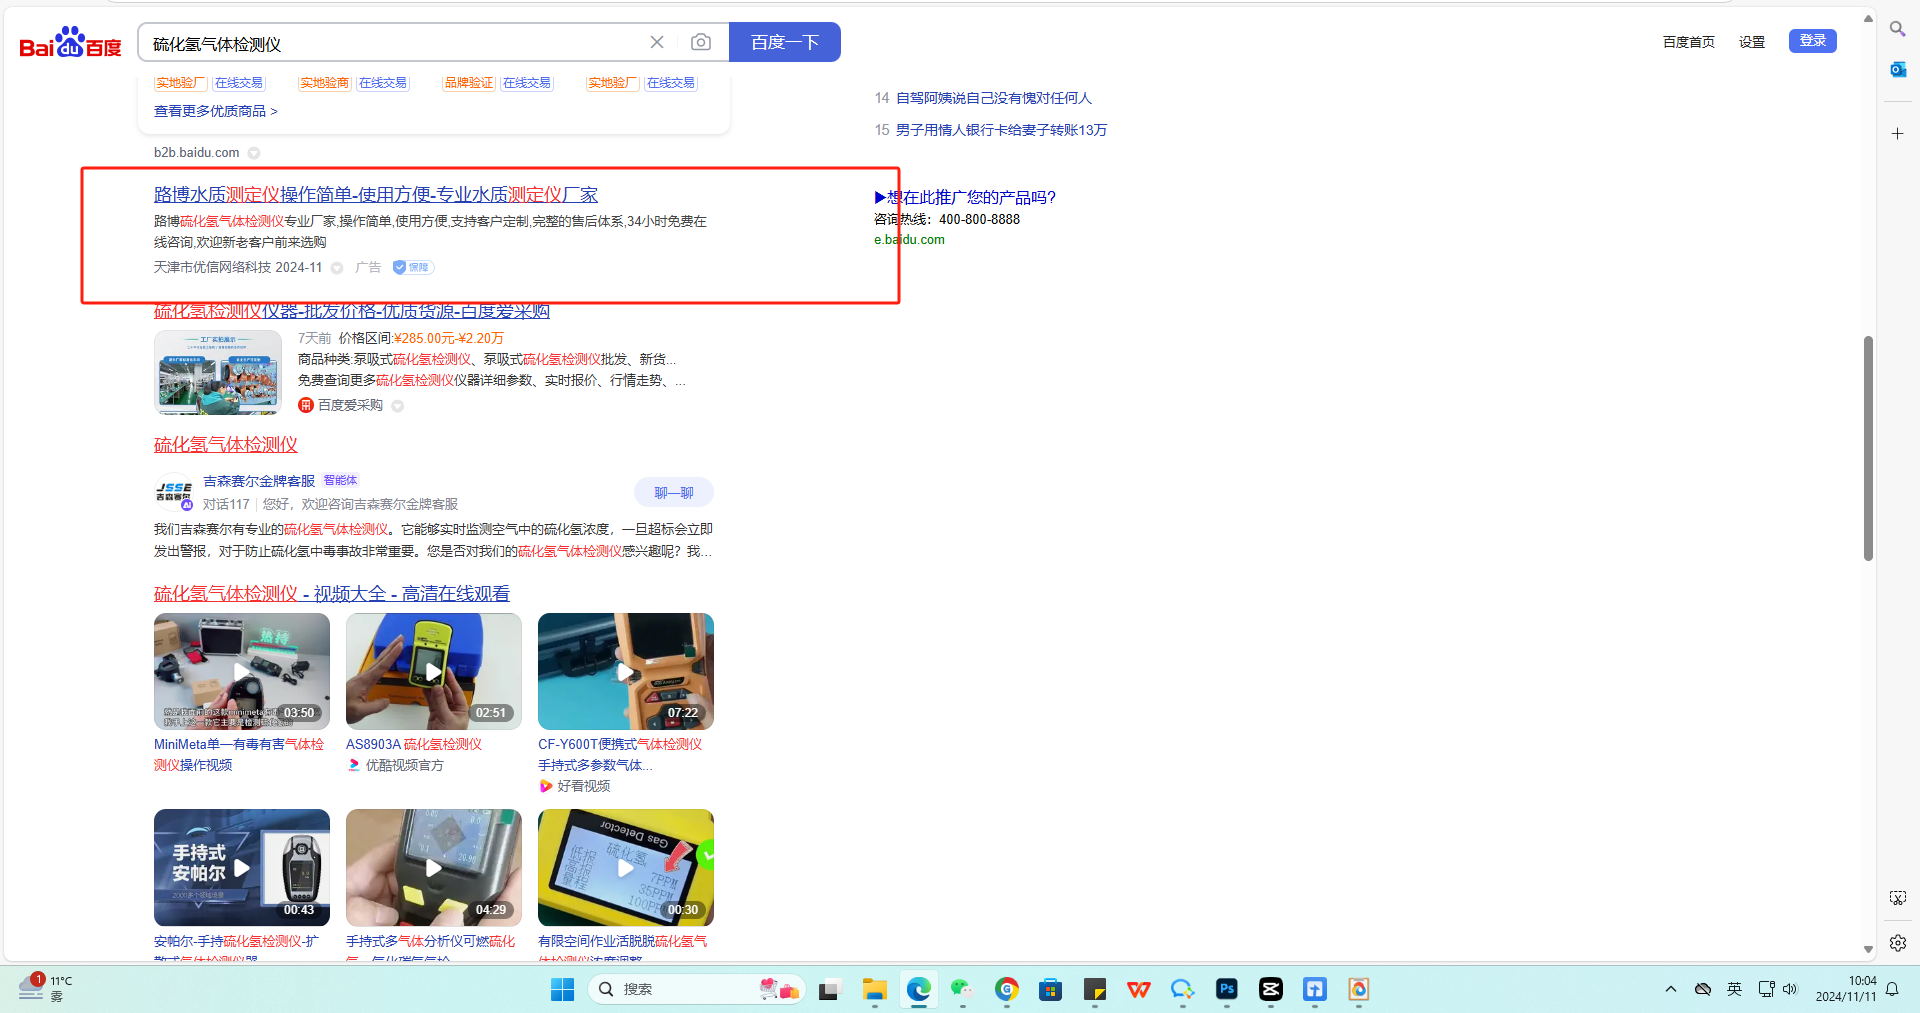Viewport: 1920px width, 1013px height.
Task: Click the 登录 button
Action: [x=1812, y=41]
